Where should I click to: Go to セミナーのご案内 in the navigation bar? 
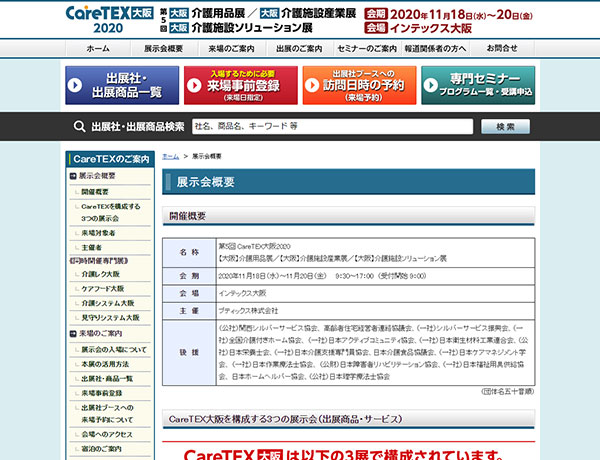367,48
